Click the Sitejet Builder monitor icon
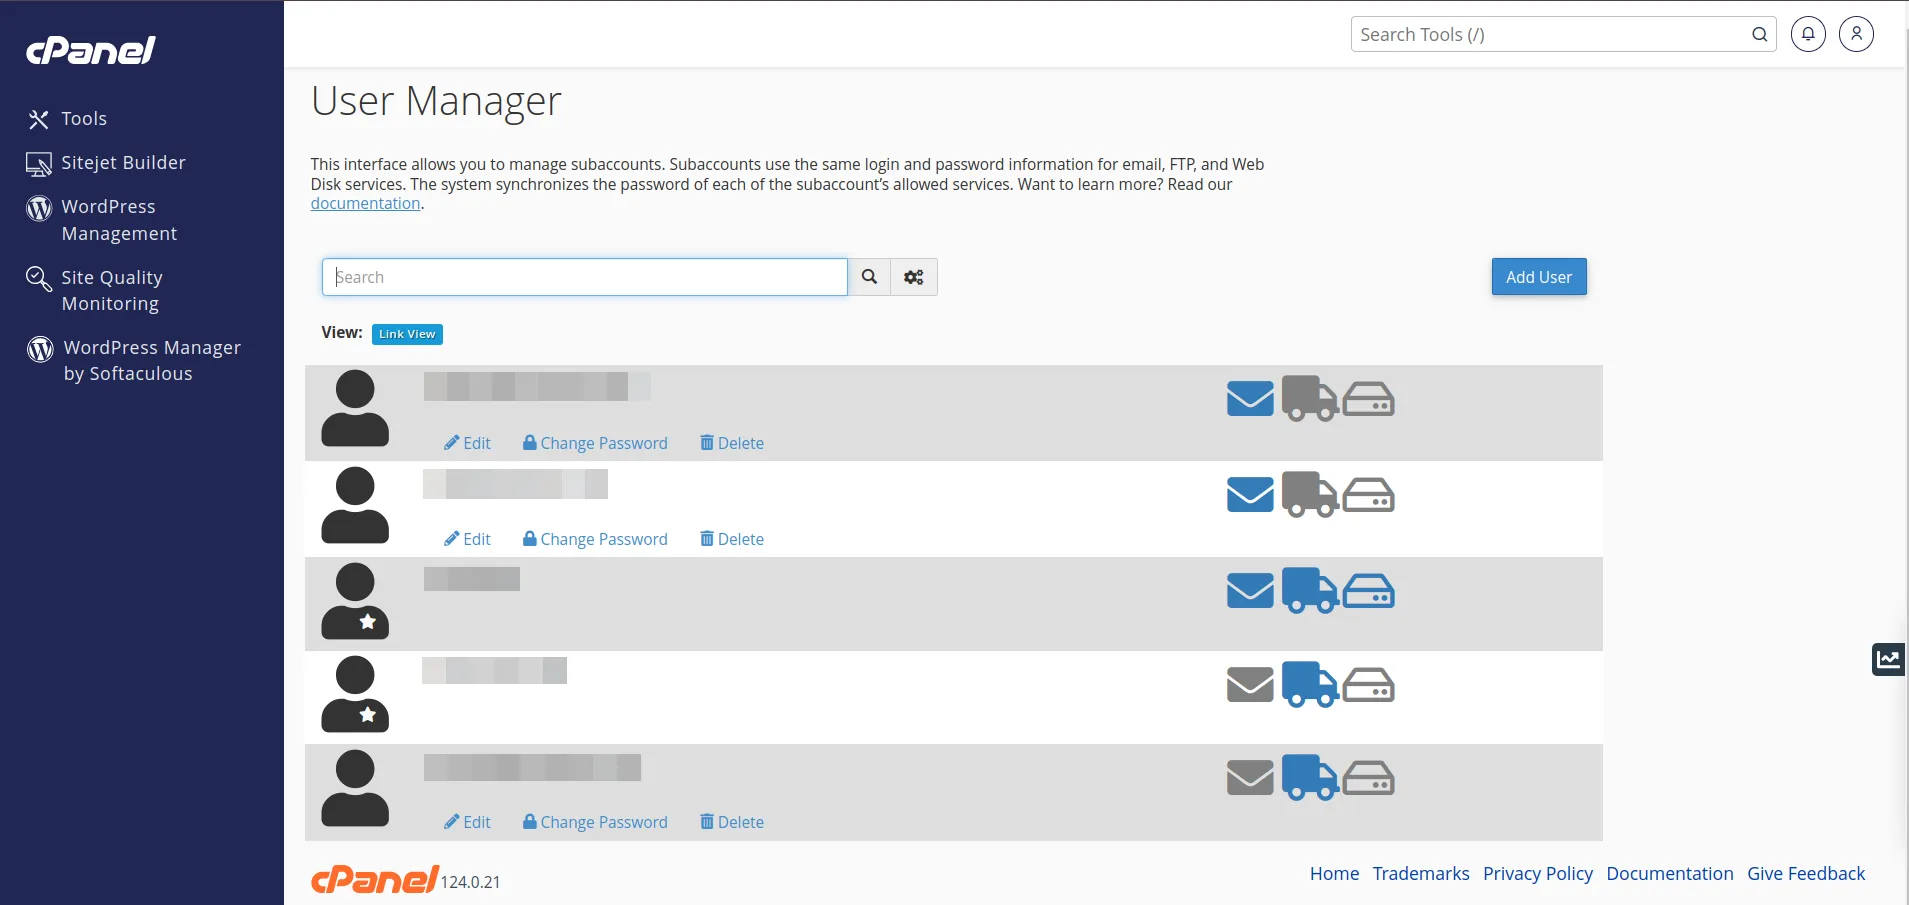This screenshot has height=905, width=1909. (x=39, y=164)
